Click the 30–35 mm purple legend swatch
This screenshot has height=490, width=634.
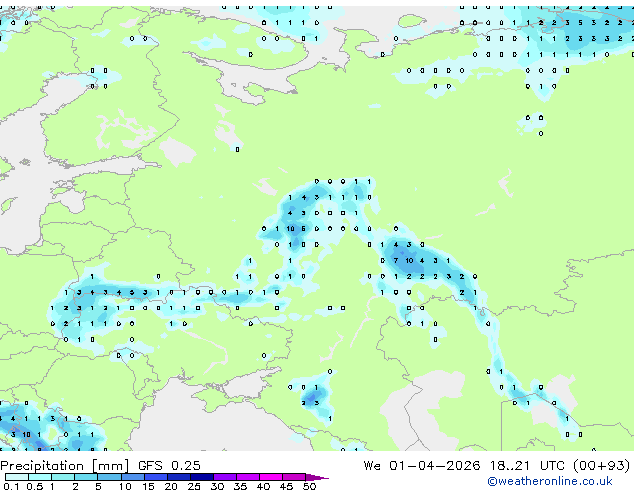225,477
